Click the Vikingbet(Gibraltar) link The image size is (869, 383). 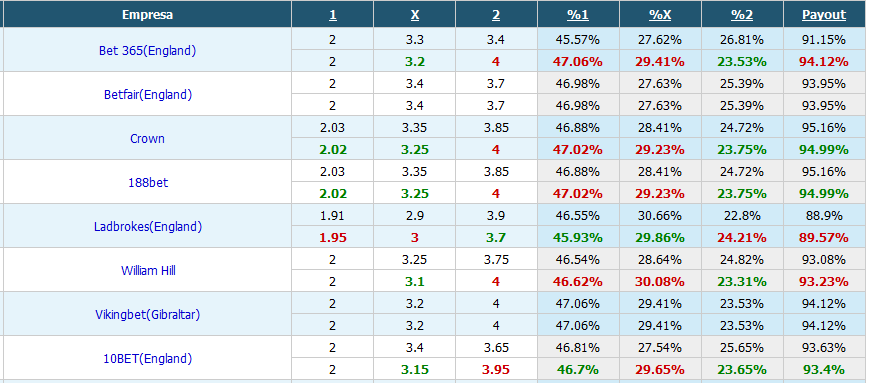(x=147, y=314)
